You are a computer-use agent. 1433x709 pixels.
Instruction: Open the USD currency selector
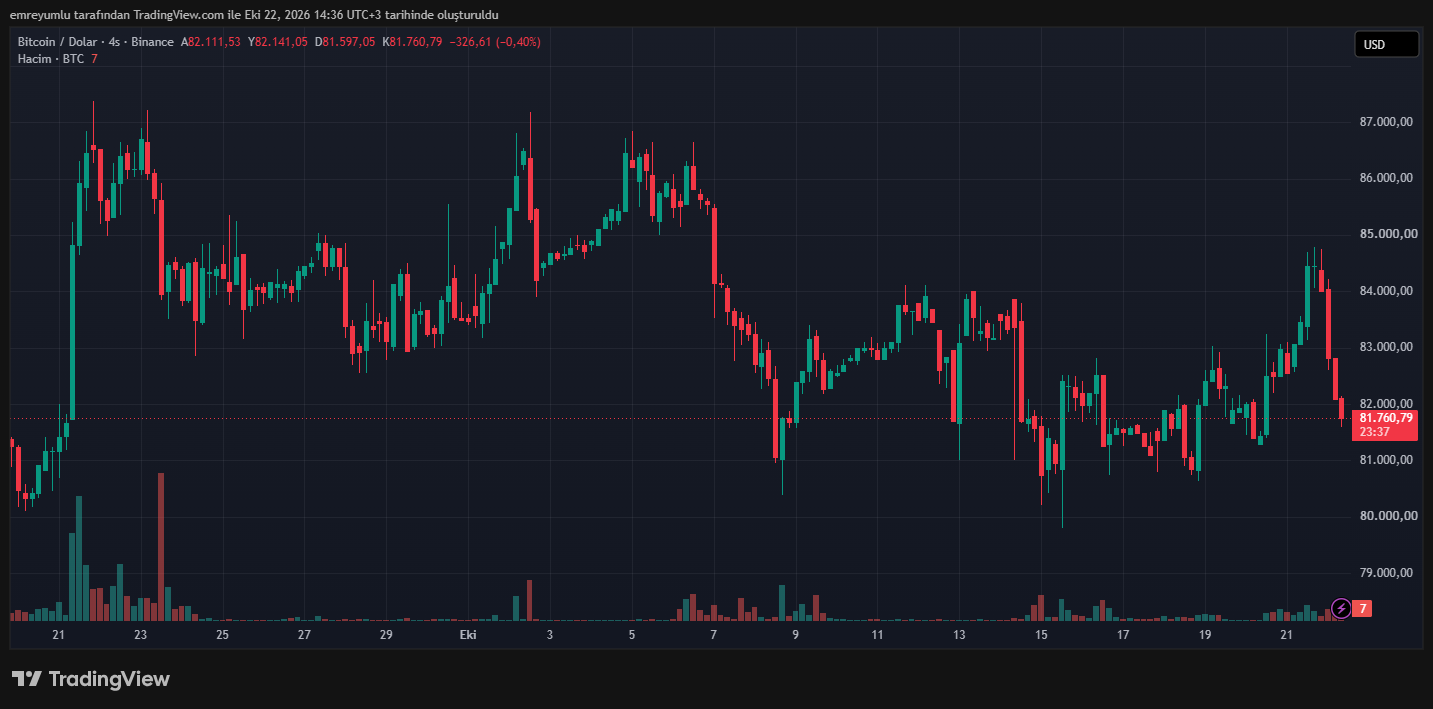pos(1386,44)
